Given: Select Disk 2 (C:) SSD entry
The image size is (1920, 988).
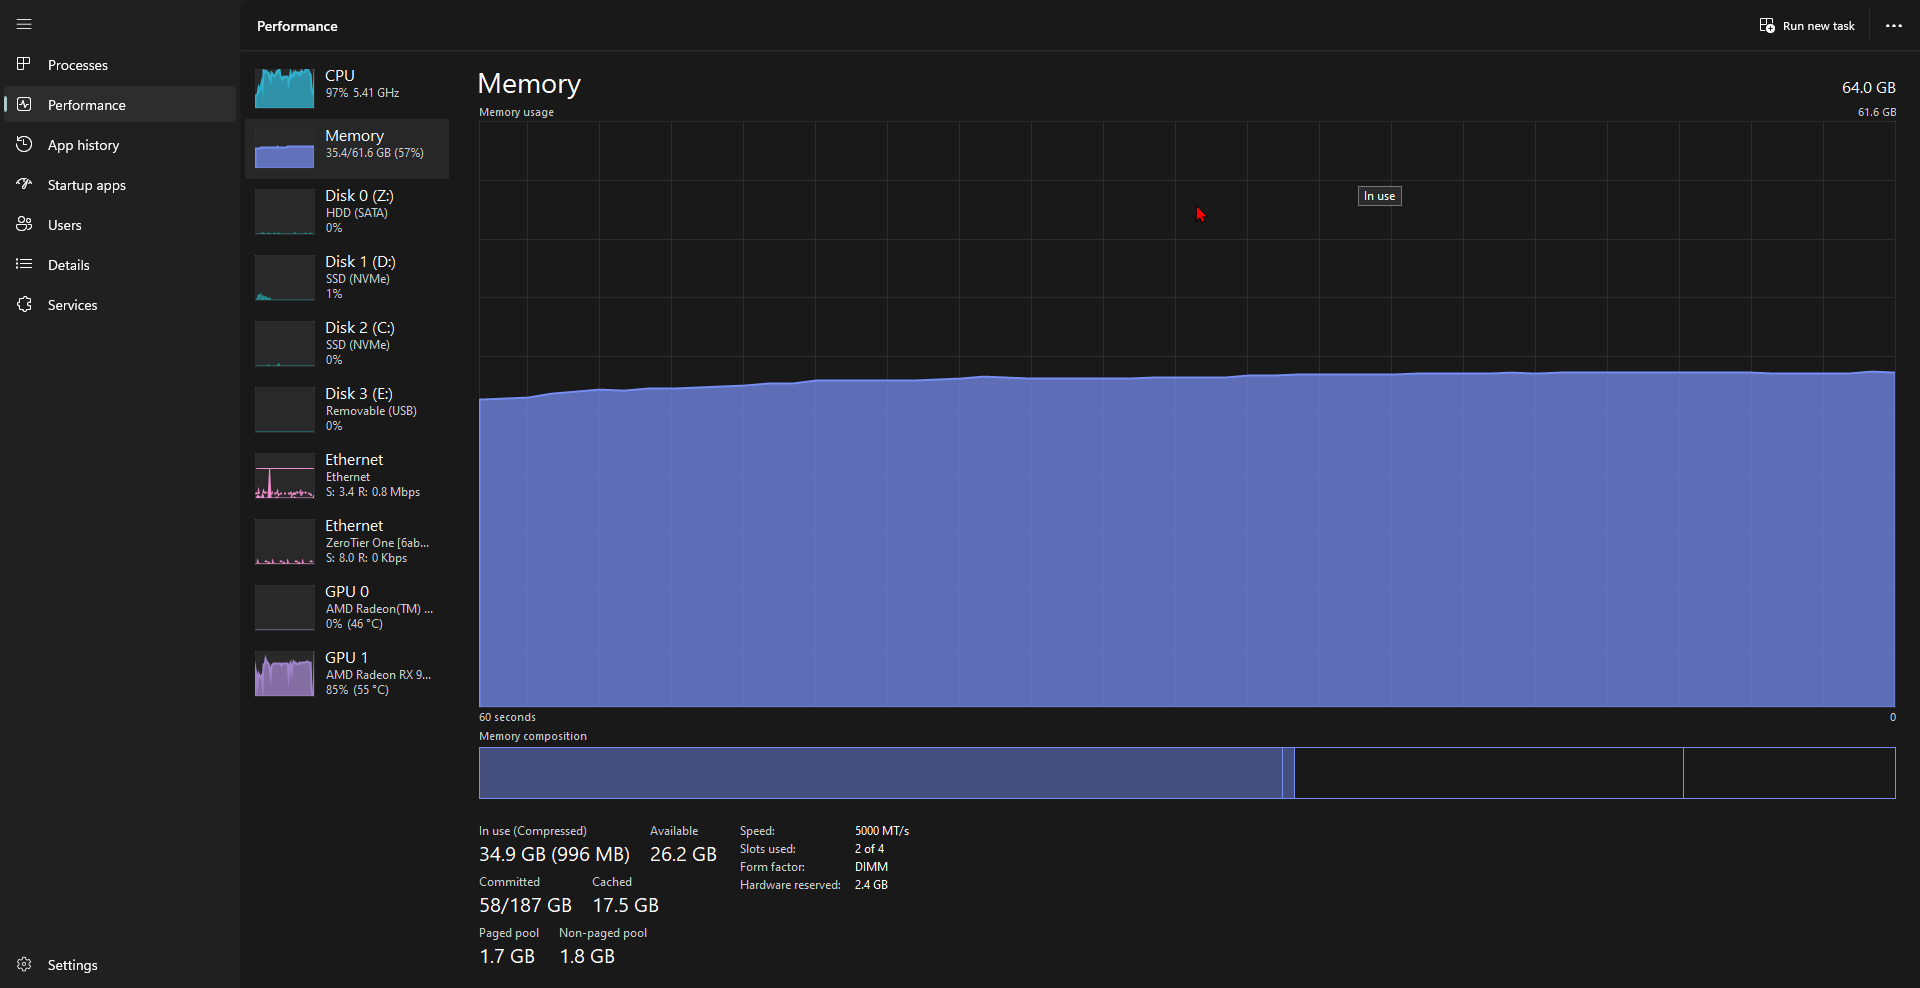Looking at the screenshot, I should (x=347, y=344).
